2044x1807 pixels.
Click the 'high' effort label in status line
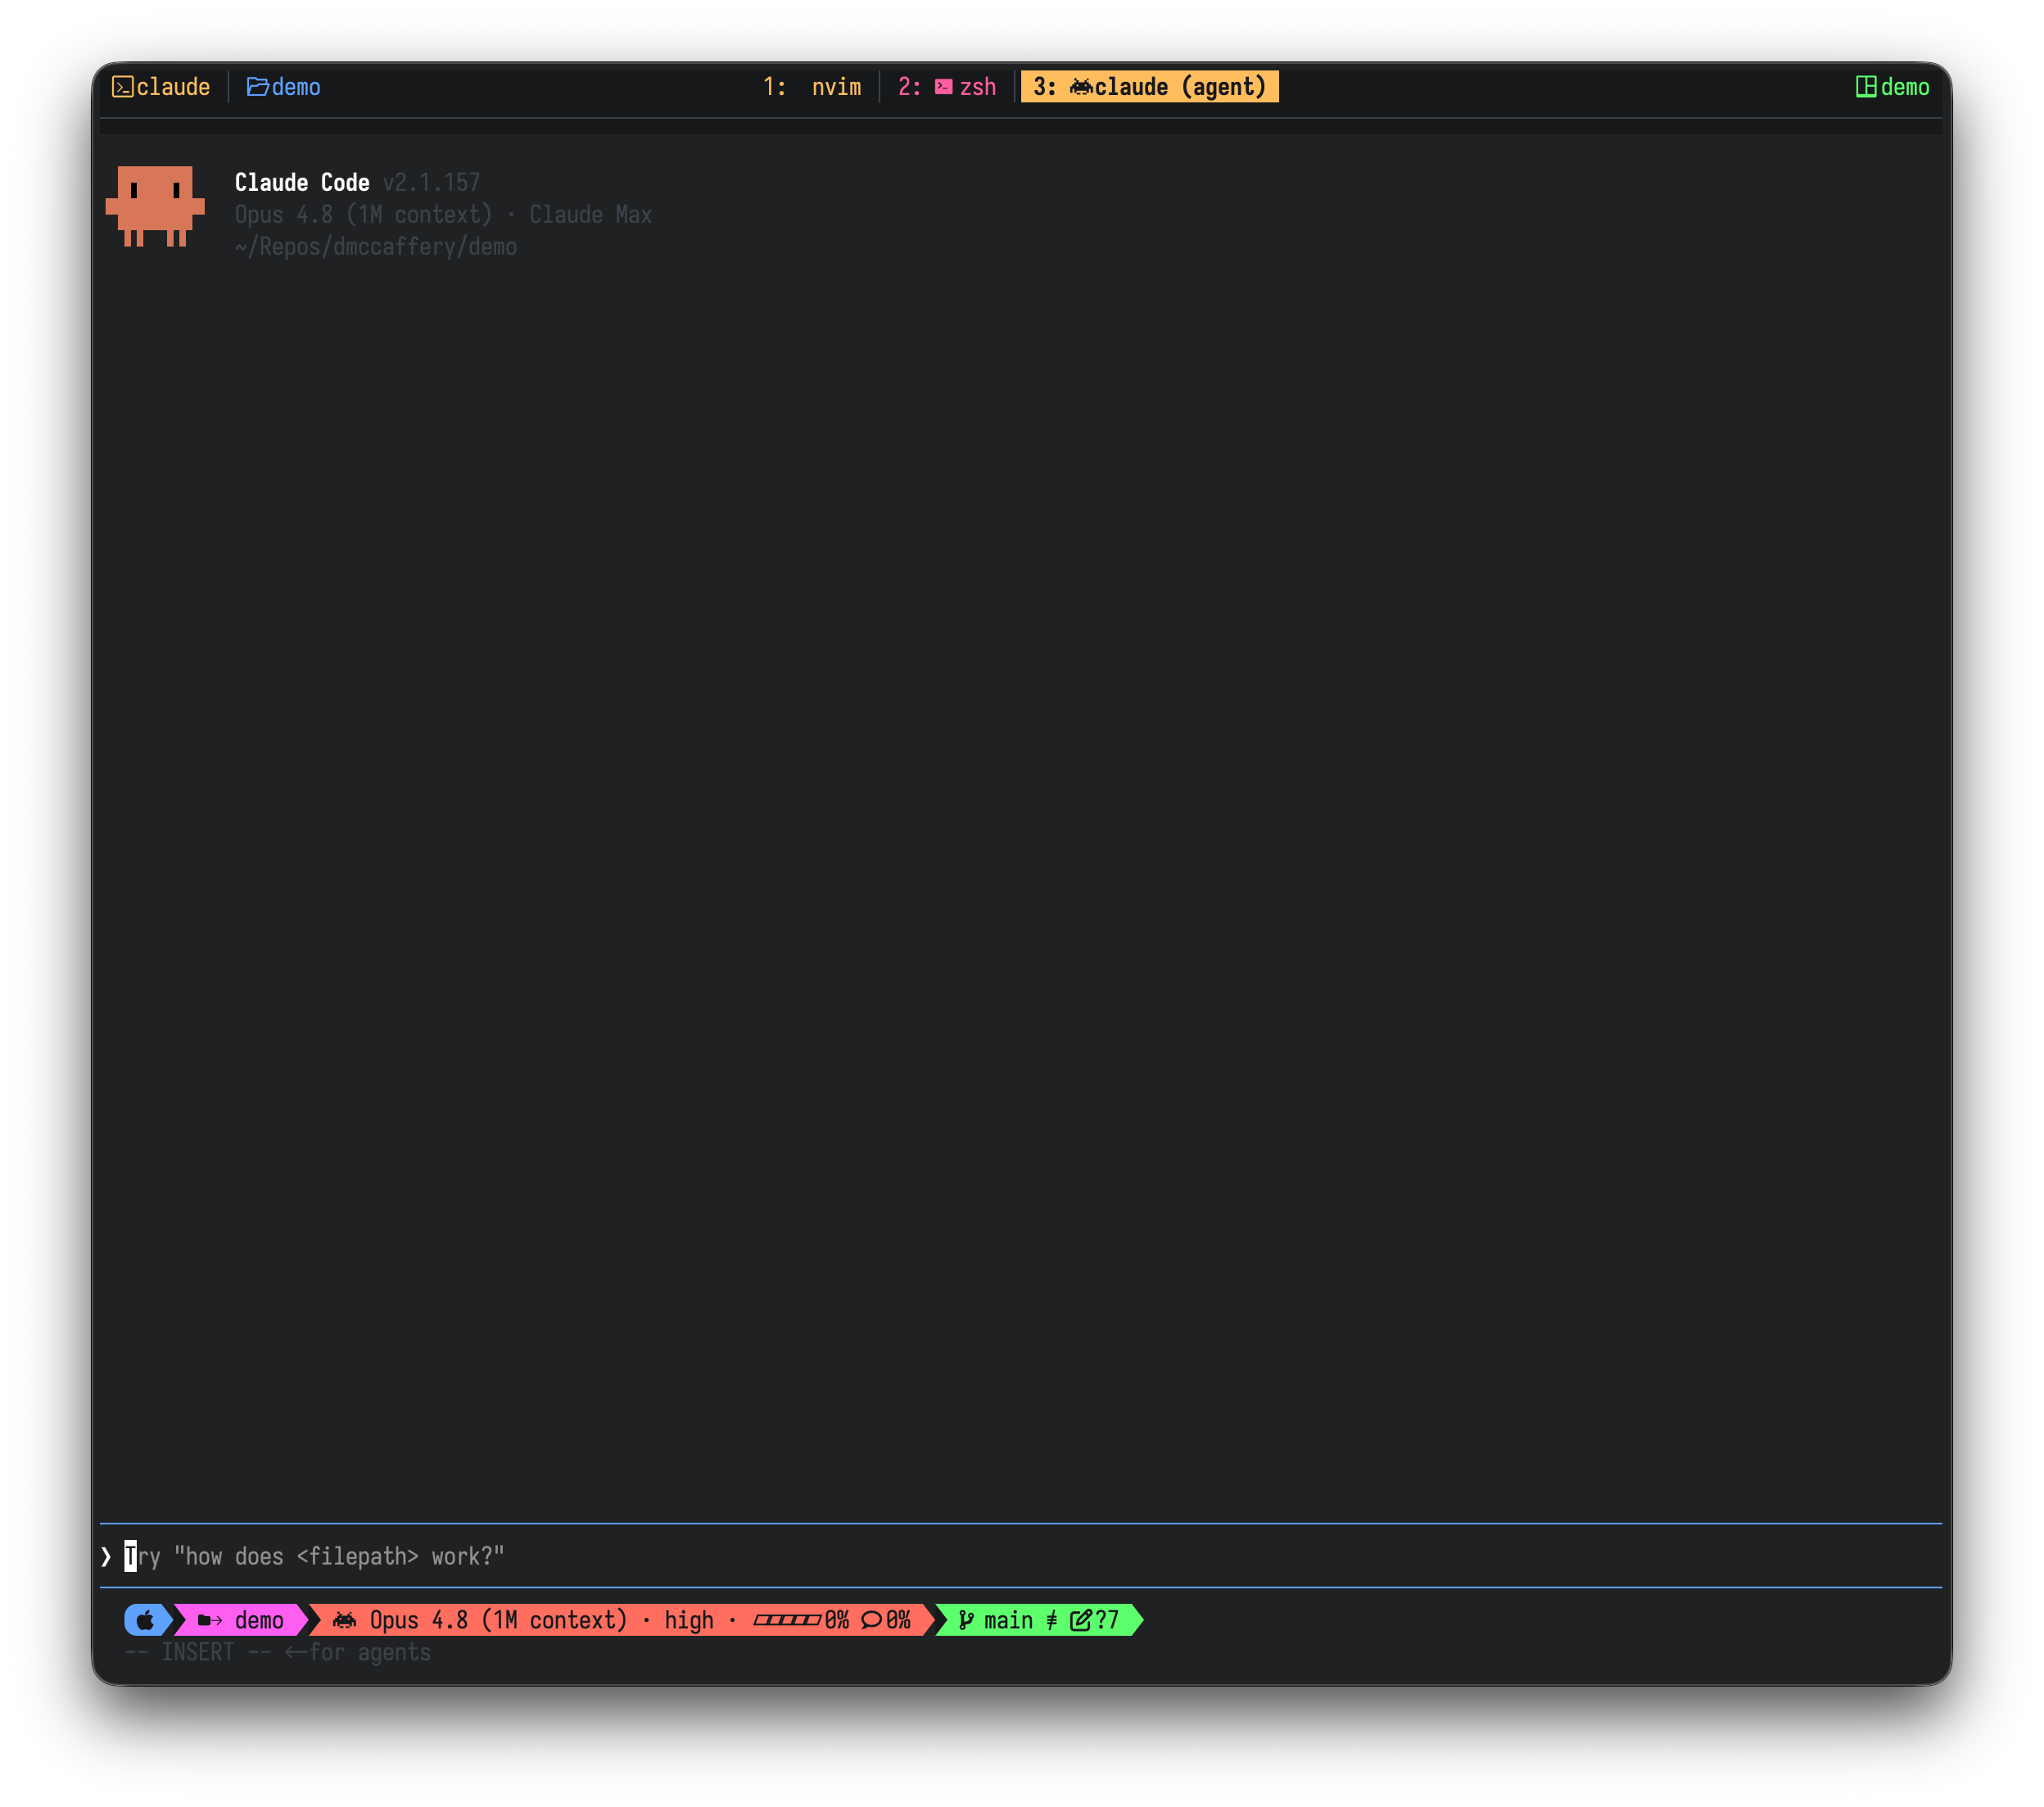click(x=689, y=1620)
